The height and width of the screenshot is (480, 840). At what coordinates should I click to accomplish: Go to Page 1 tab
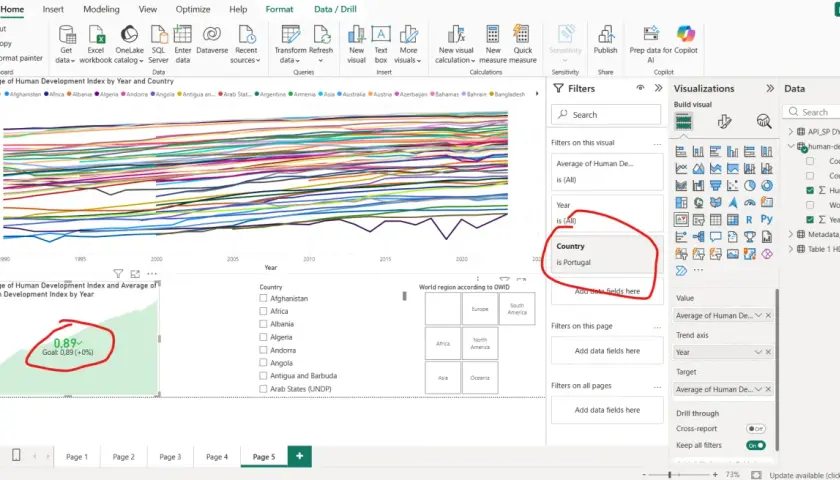pos(77,456)
